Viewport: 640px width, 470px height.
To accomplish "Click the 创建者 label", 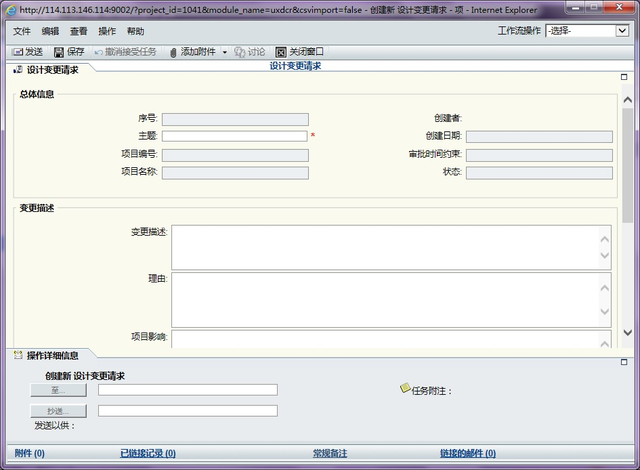I will pos(448,118).
